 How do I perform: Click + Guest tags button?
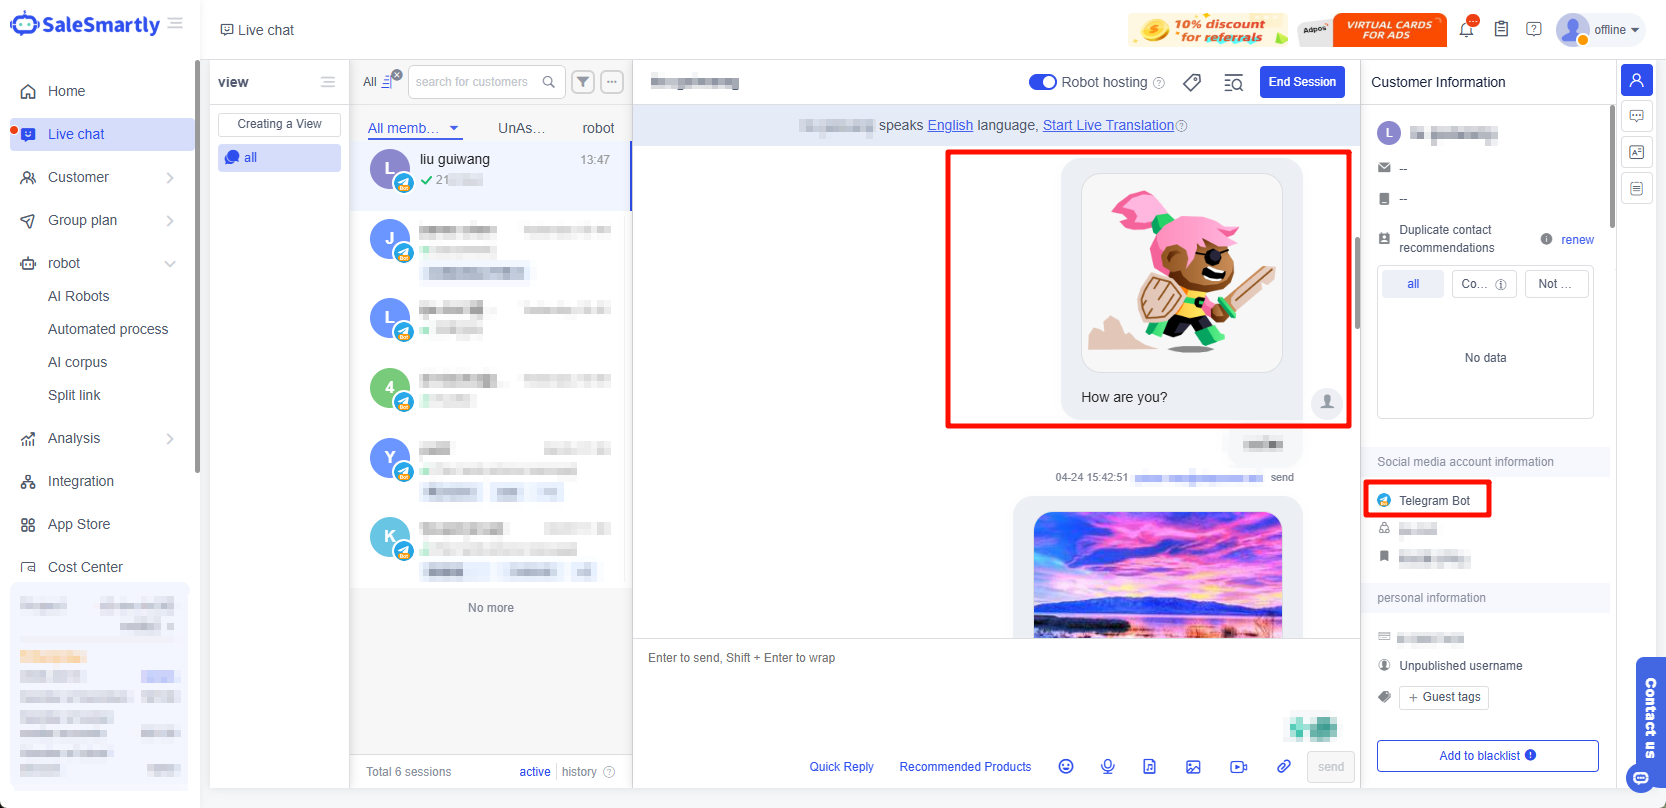1444,697
